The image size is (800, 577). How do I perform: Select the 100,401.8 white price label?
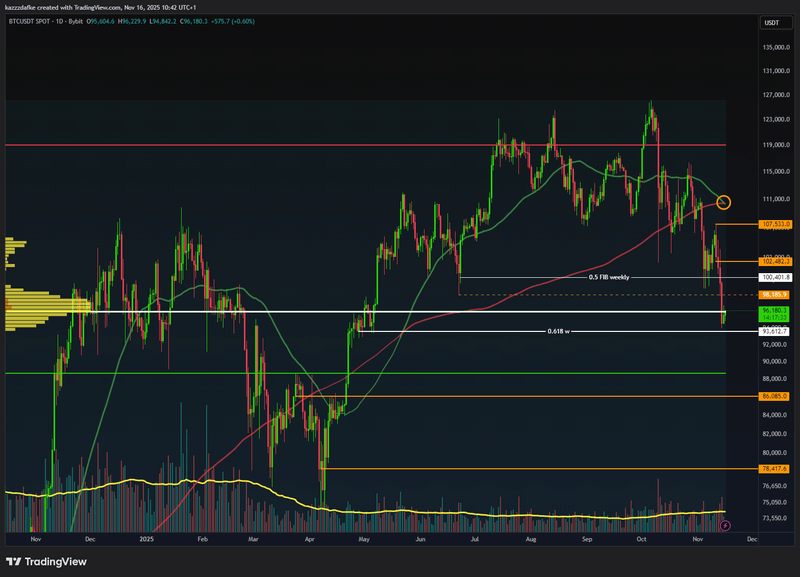point(775,278)
